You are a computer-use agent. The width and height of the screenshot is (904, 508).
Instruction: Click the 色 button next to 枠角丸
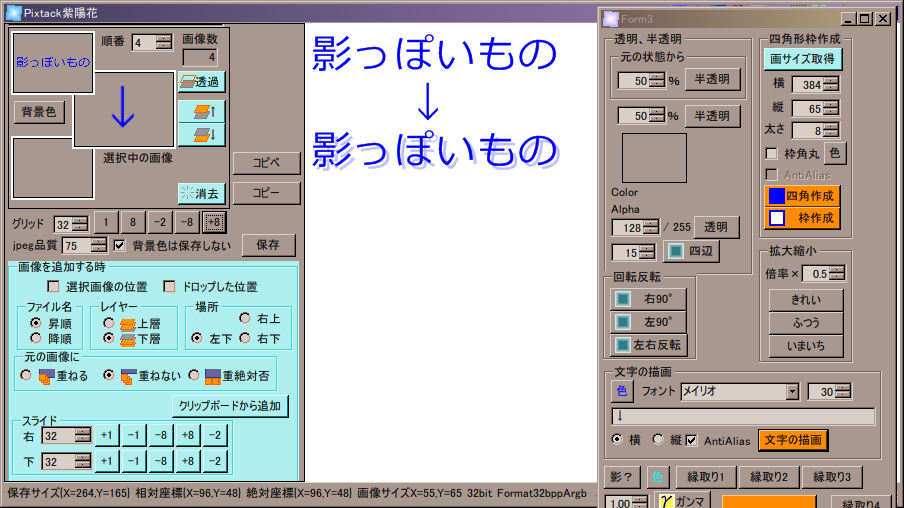pos(835,153)
